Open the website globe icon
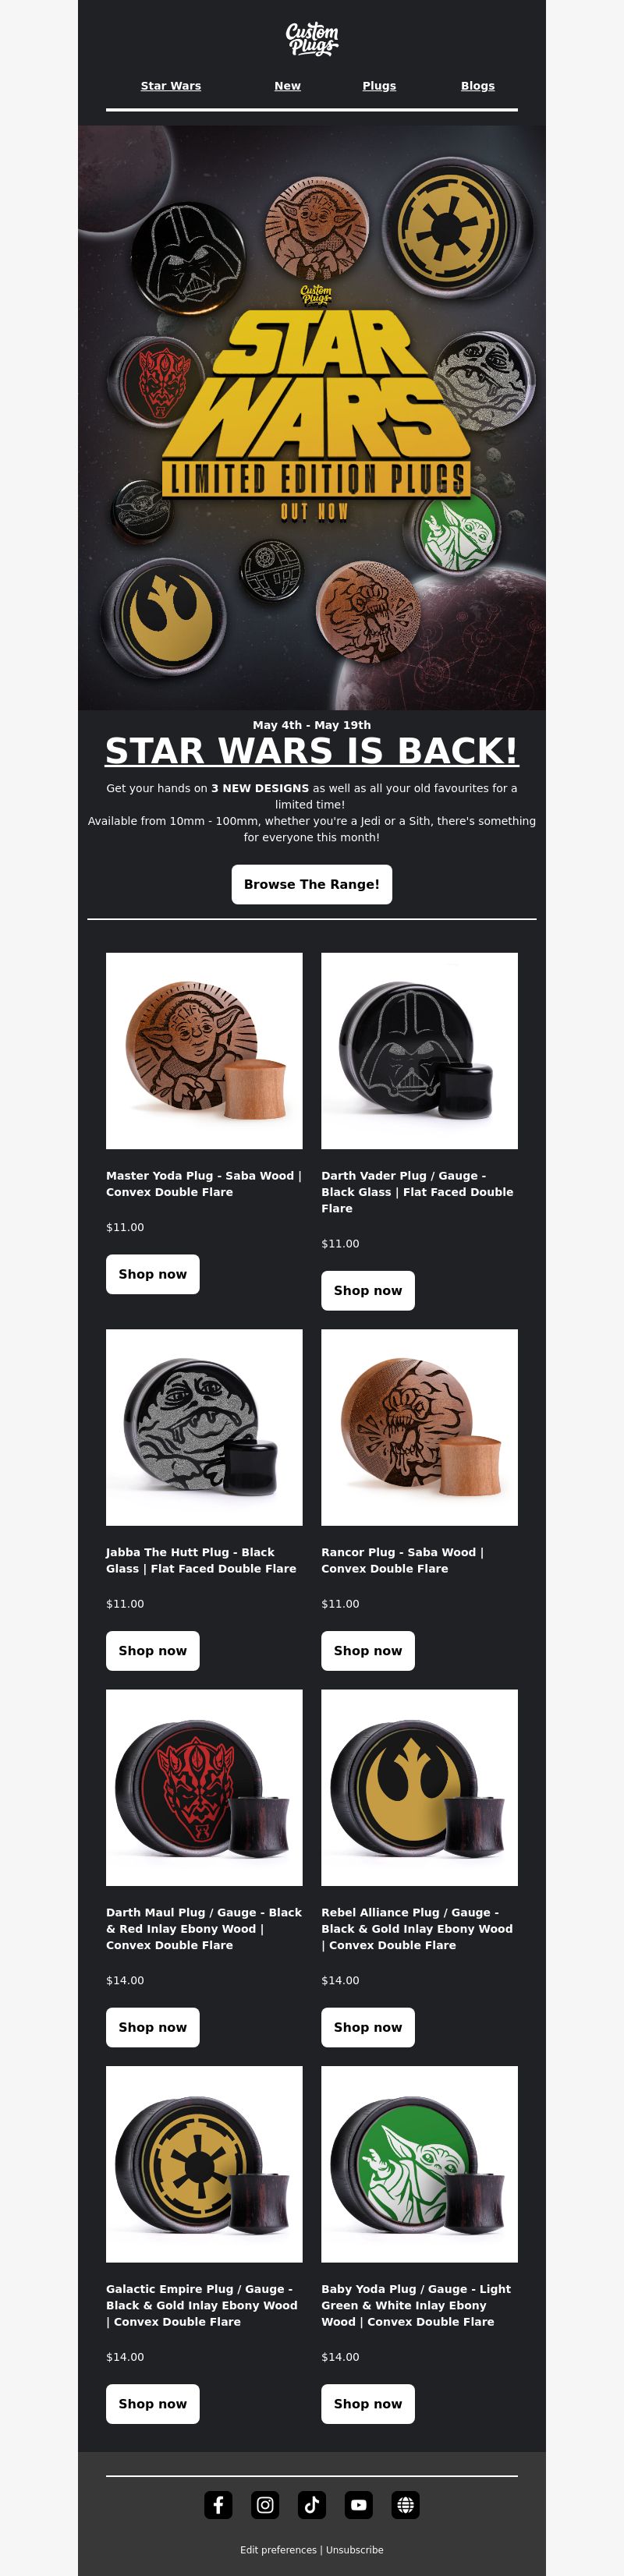The image size is (624, 2576). (x=406, y=2504)
